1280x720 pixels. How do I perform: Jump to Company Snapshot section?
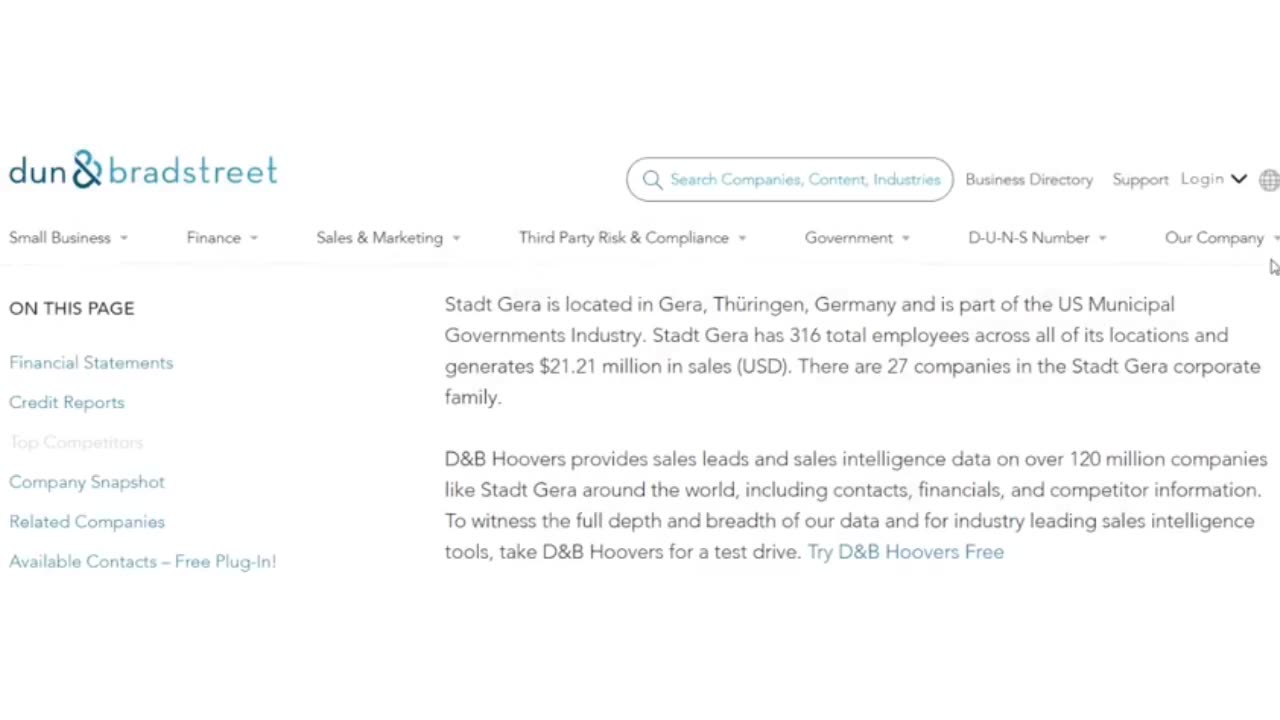(87, 482)
